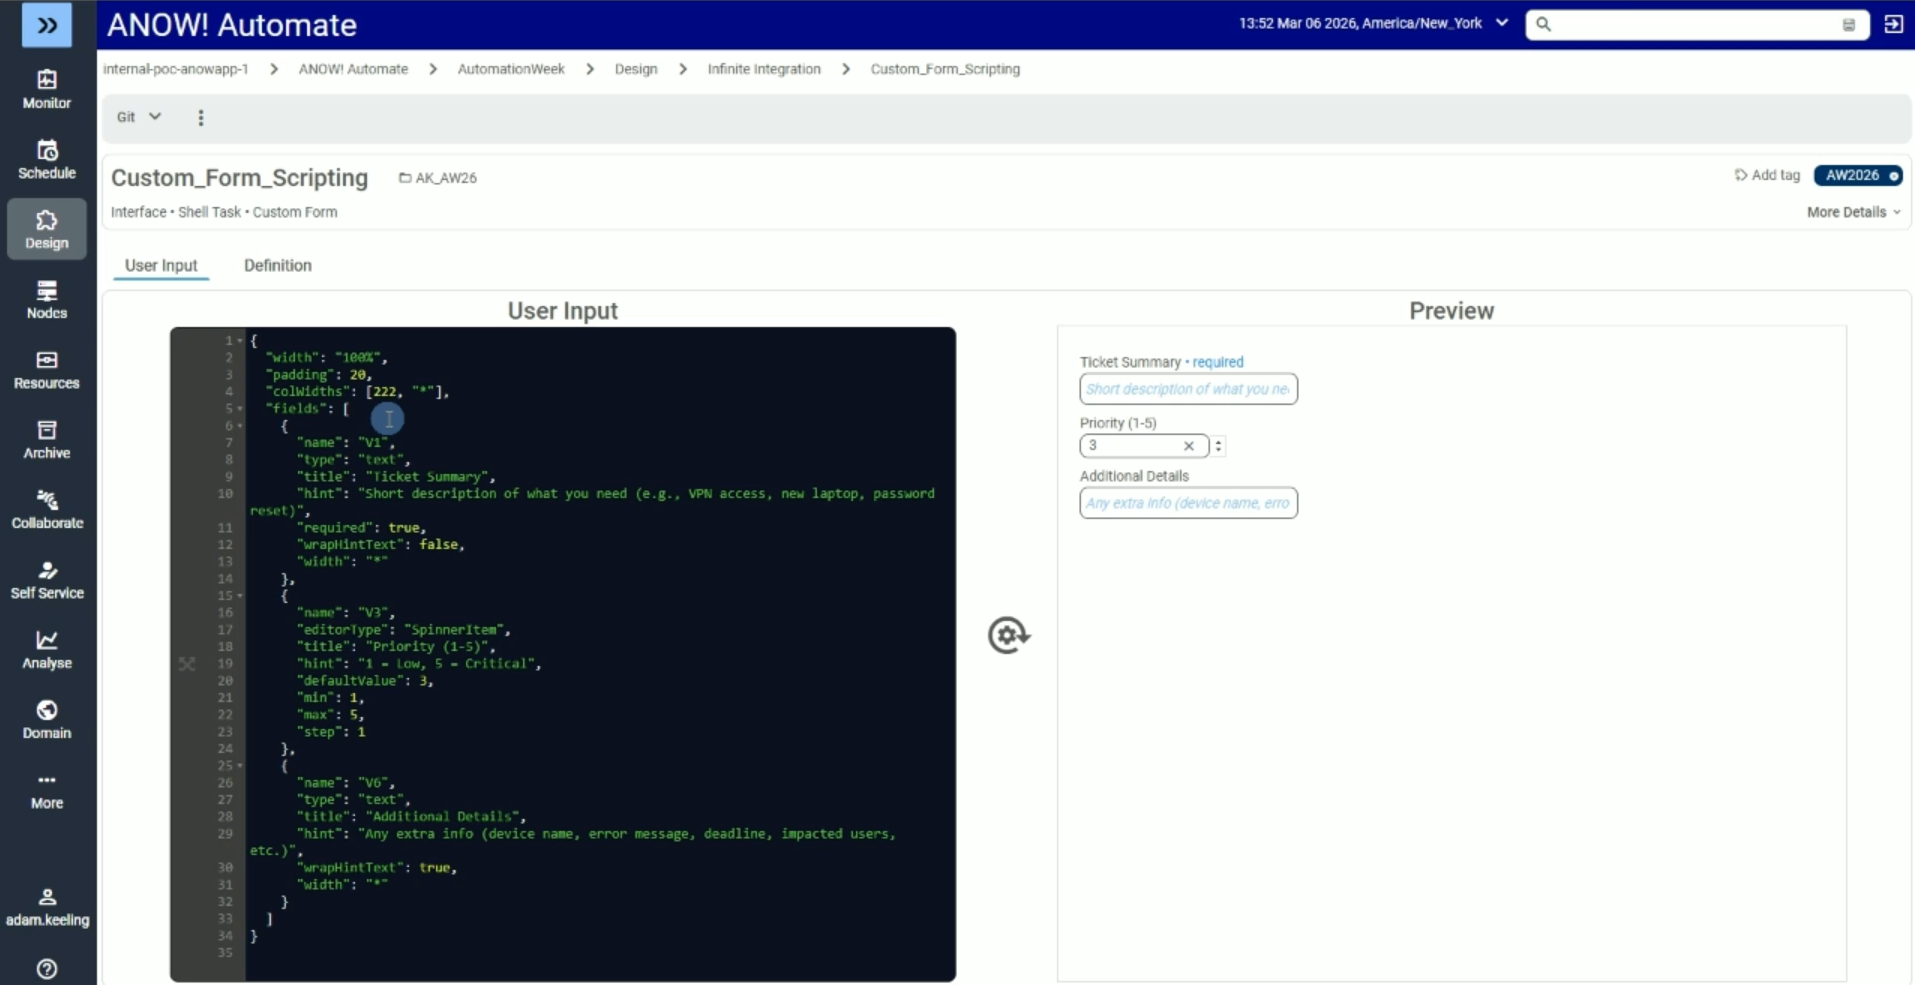Click the Priority spinner stepper arrows
Screen dimensions: 1915x985
1218,446
